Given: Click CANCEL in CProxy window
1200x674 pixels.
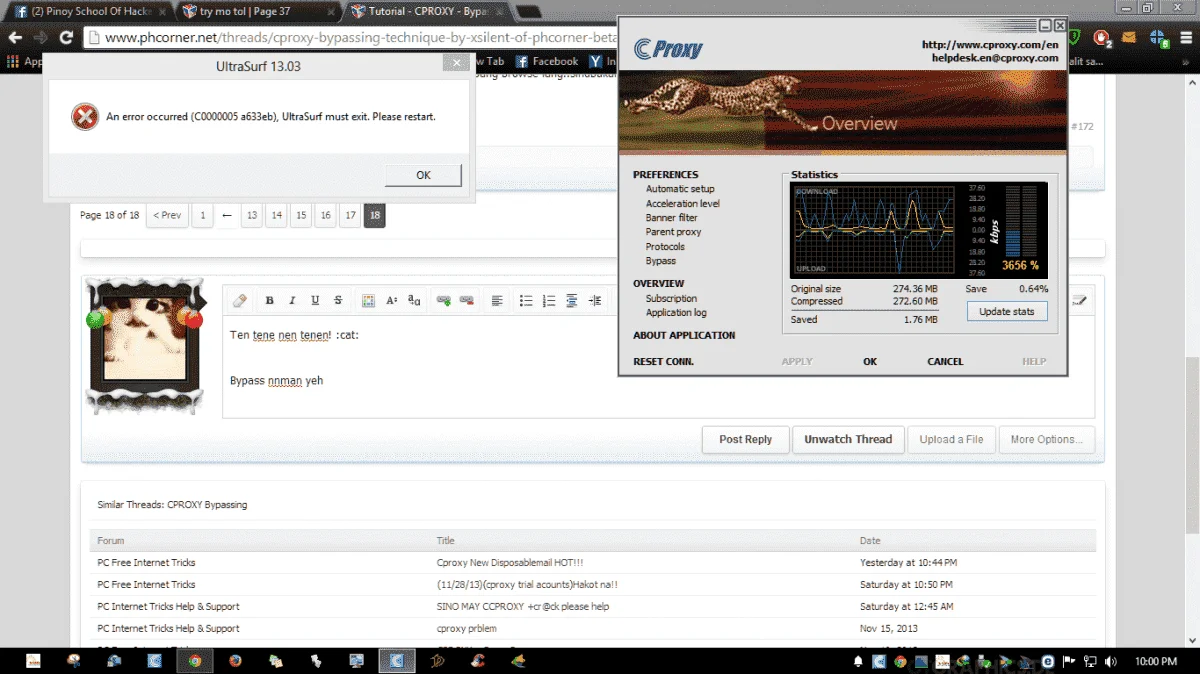Looking at the screenshot, I should pyautogui.click(x=945, y=361).
